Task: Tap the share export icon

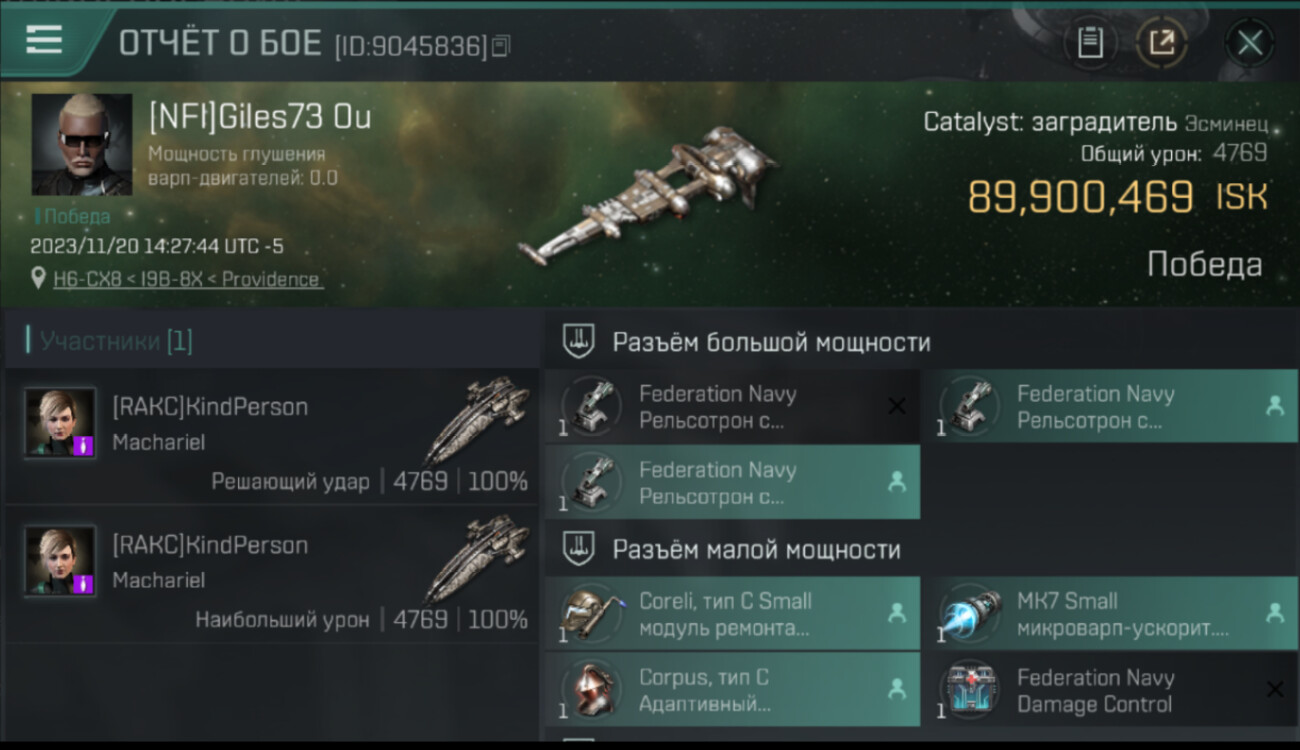Action: coord(1161,43)
